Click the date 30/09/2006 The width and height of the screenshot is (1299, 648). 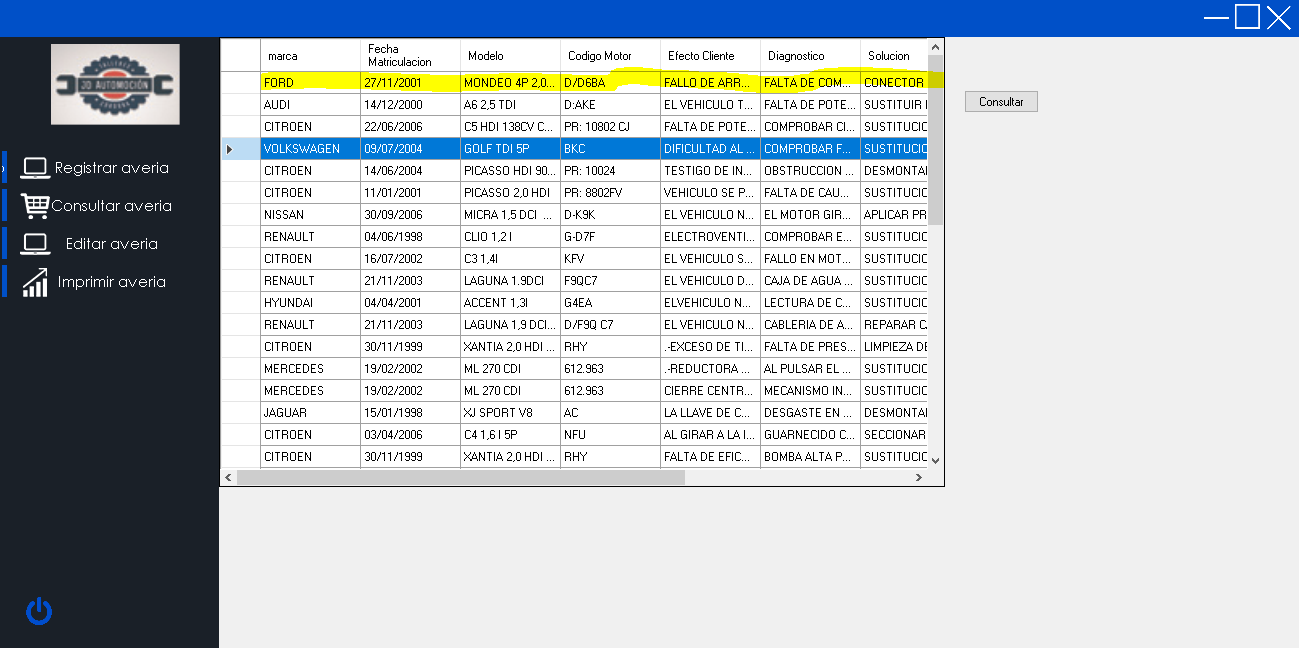coord(410,215)
